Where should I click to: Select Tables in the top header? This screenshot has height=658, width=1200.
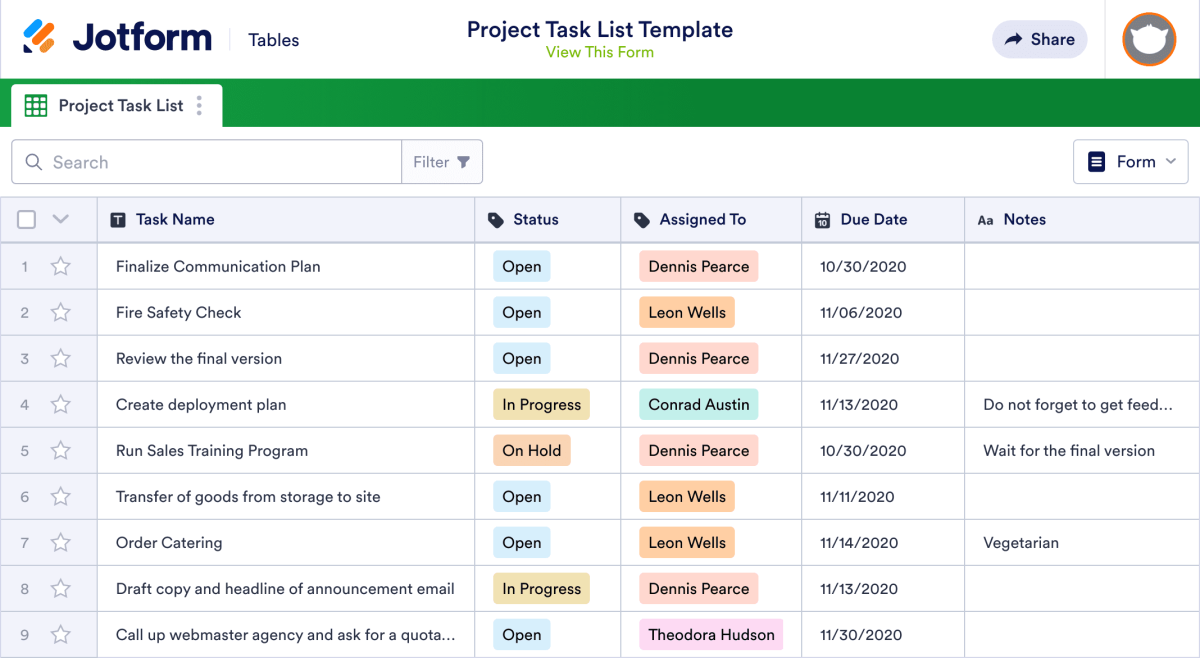tap(273, 40)
